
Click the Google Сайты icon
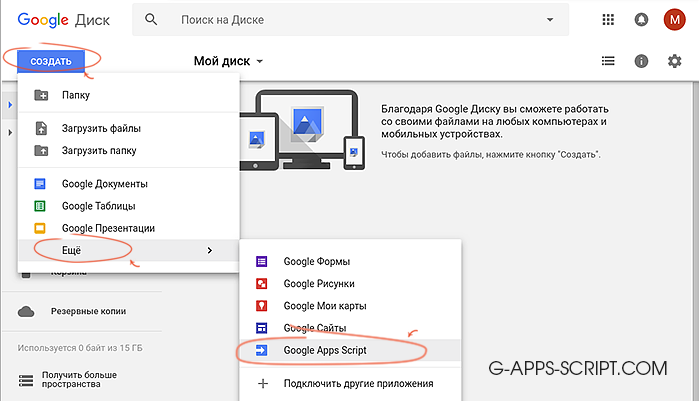[x=262, y=328]
